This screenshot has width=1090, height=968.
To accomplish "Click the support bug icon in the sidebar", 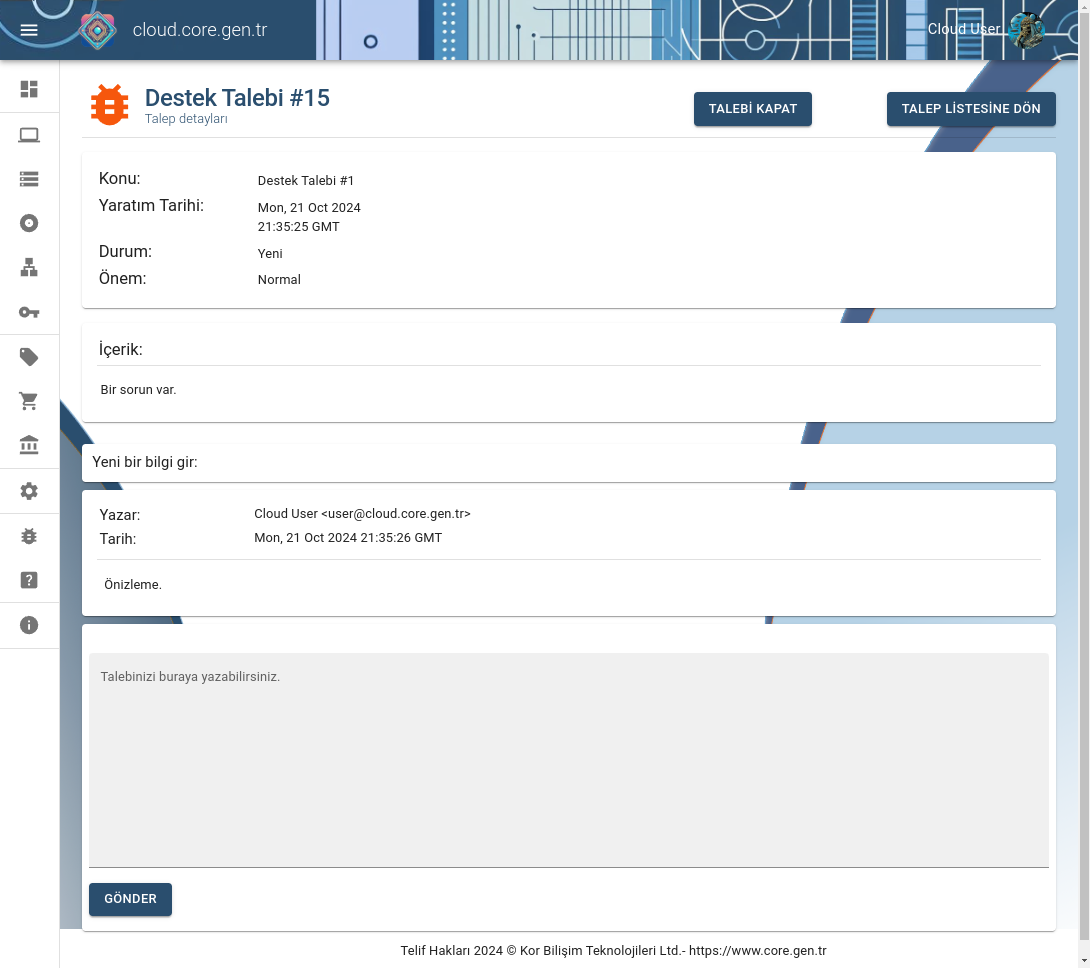I will (x=29, y=535).
